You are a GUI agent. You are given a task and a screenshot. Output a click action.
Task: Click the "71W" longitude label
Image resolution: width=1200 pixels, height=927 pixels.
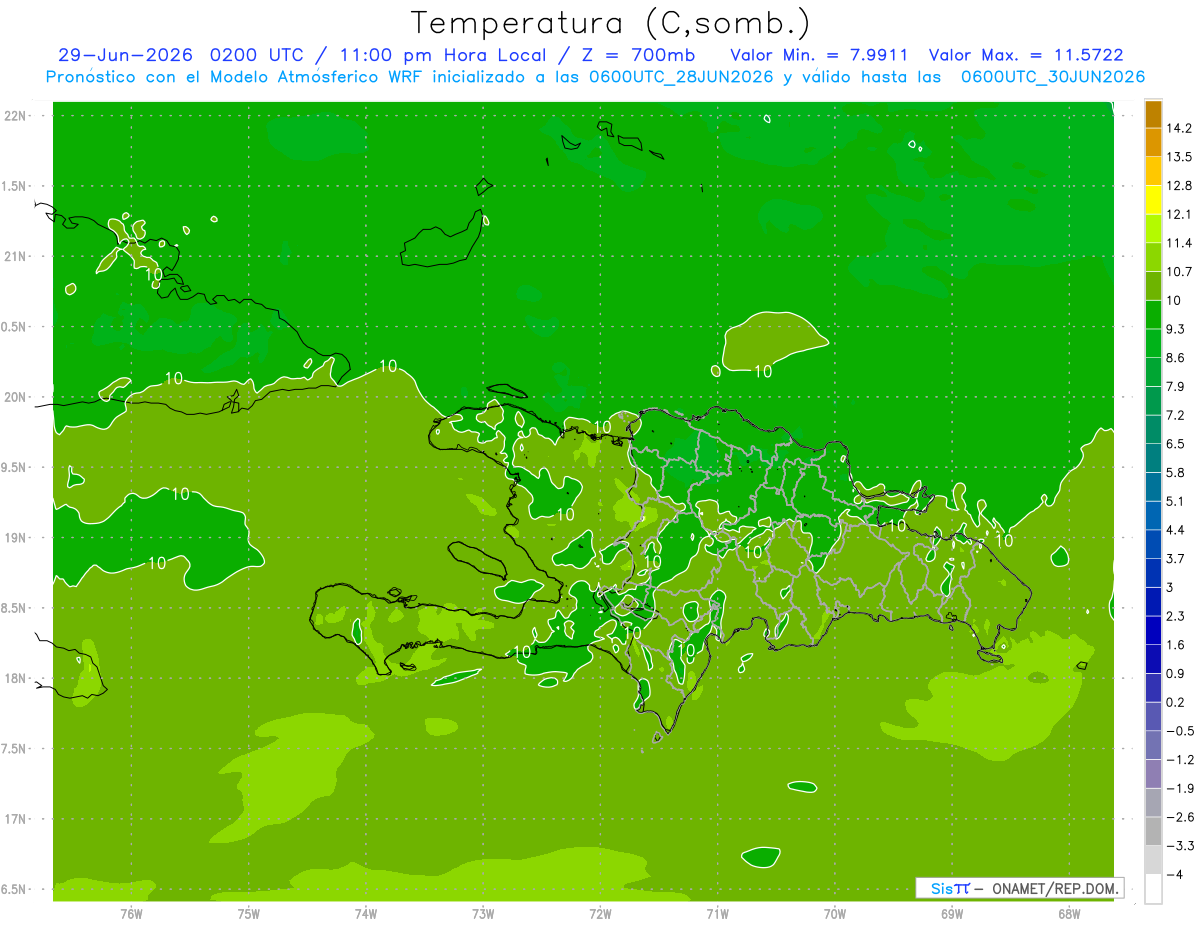click(717, 913)
